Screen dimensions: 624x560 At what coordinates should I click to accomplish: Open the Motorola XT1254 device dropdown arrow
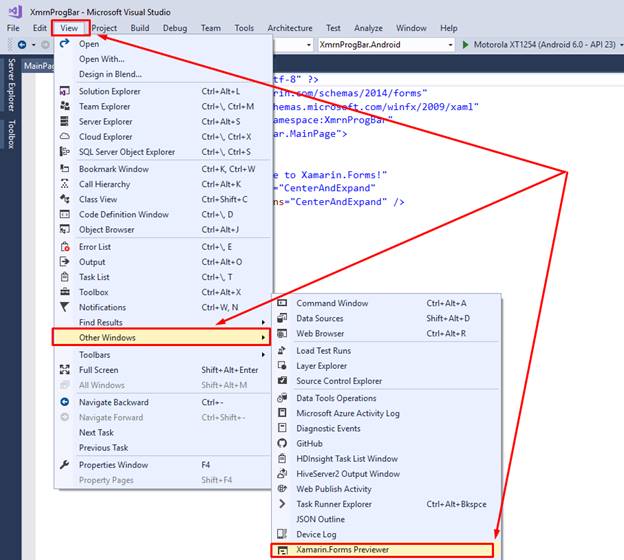(621, 45)
